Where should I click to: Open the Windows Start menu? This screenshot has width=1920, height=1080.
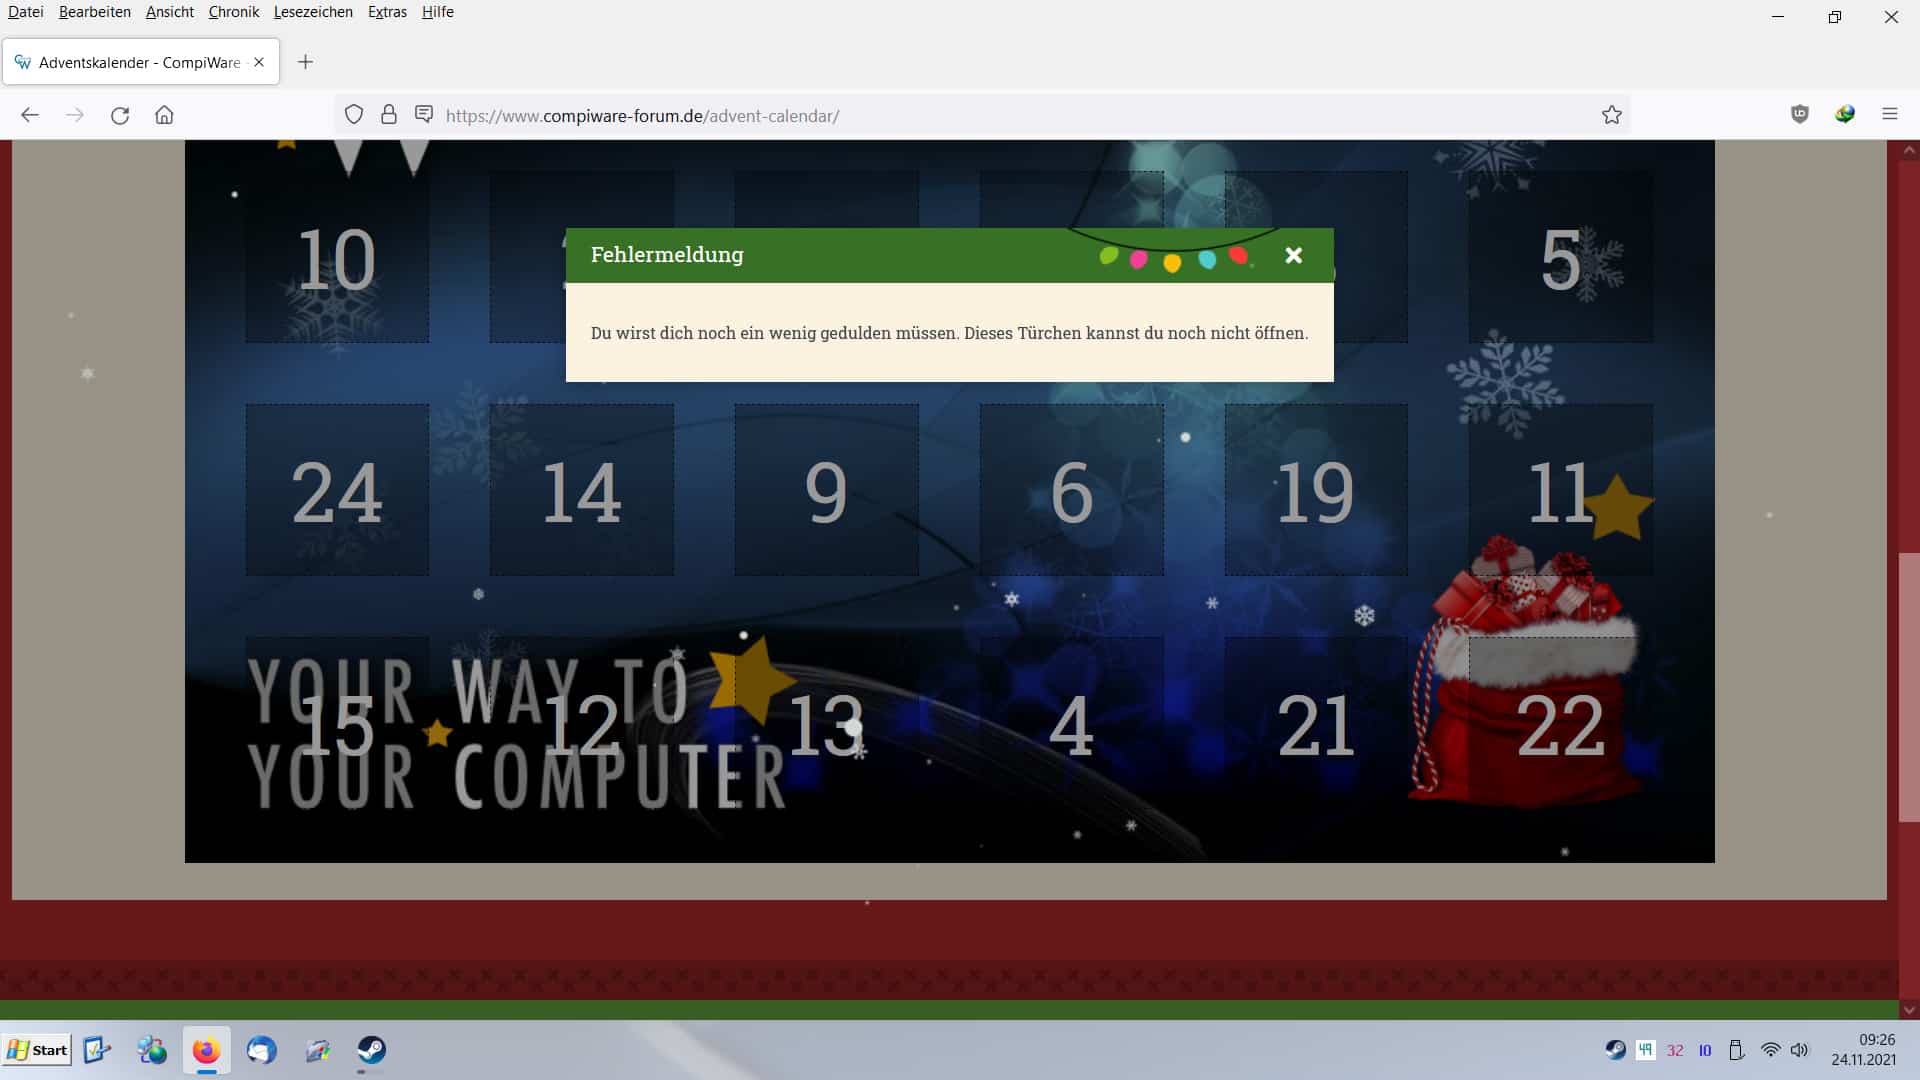37,1049
